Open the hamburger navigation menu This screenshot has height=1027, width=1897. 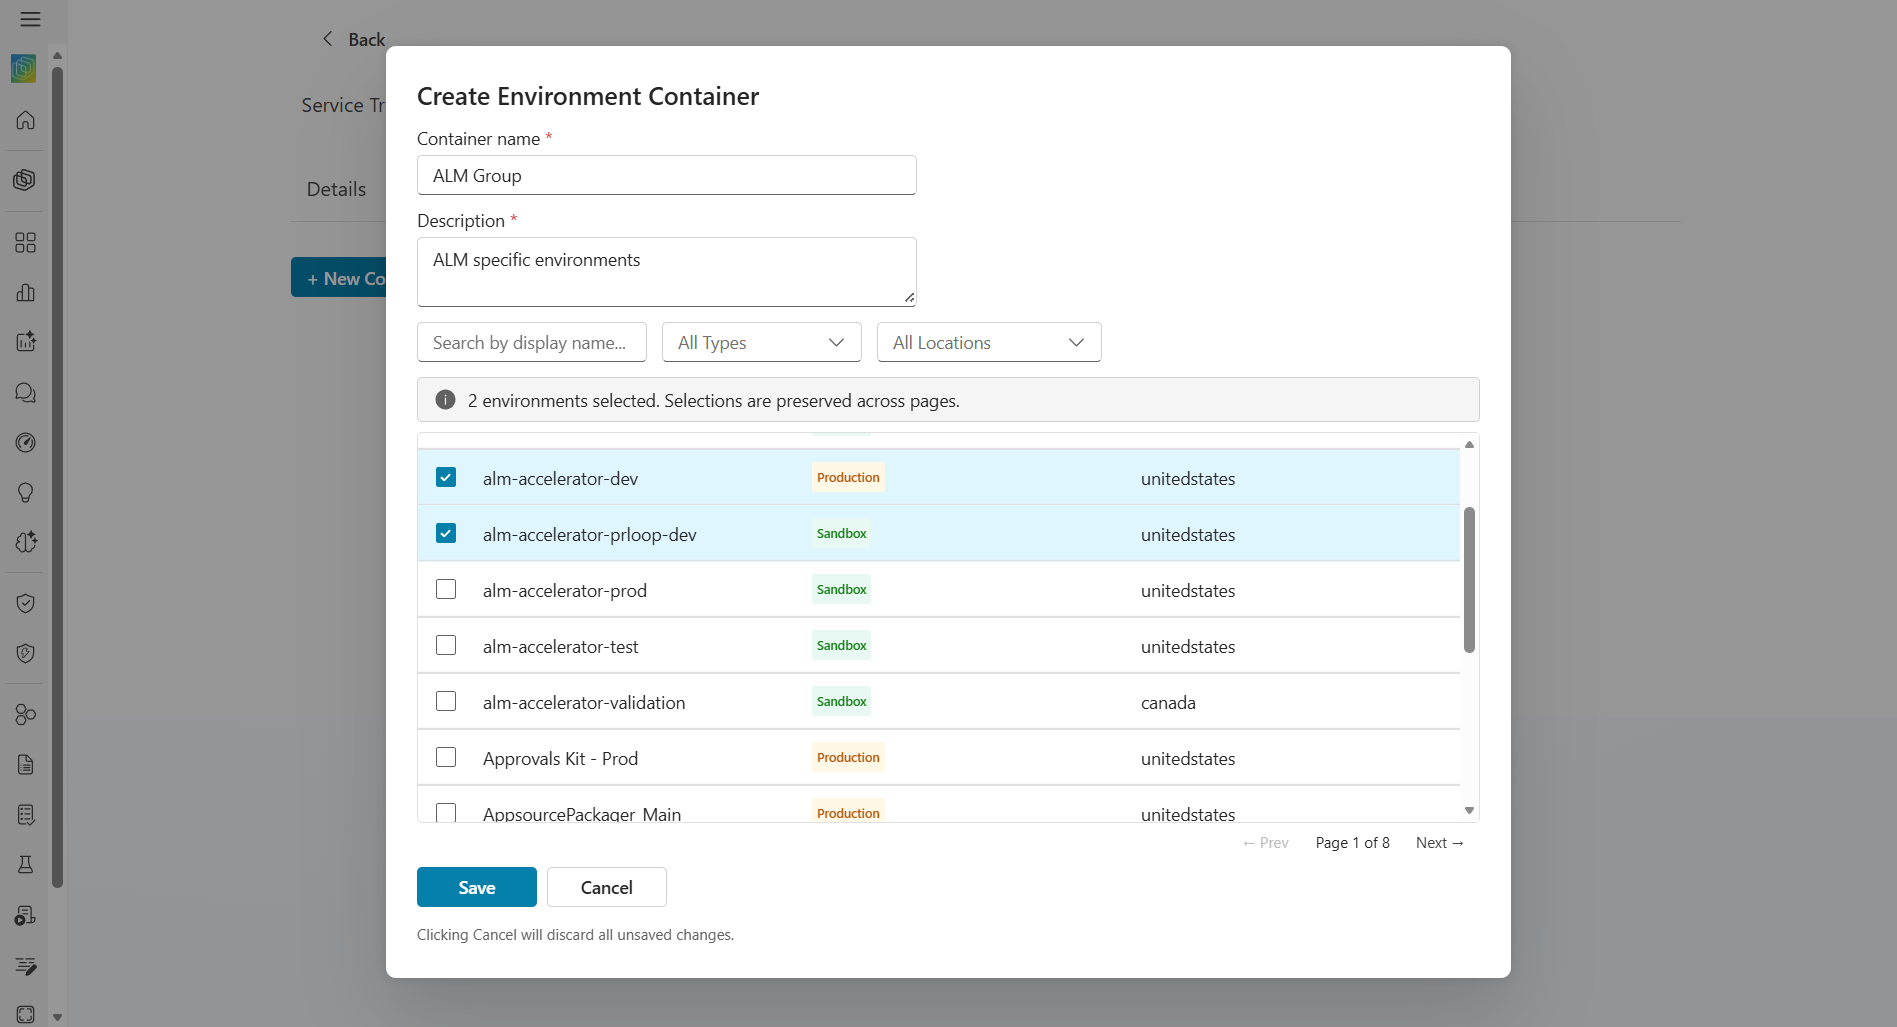(30, 19)
